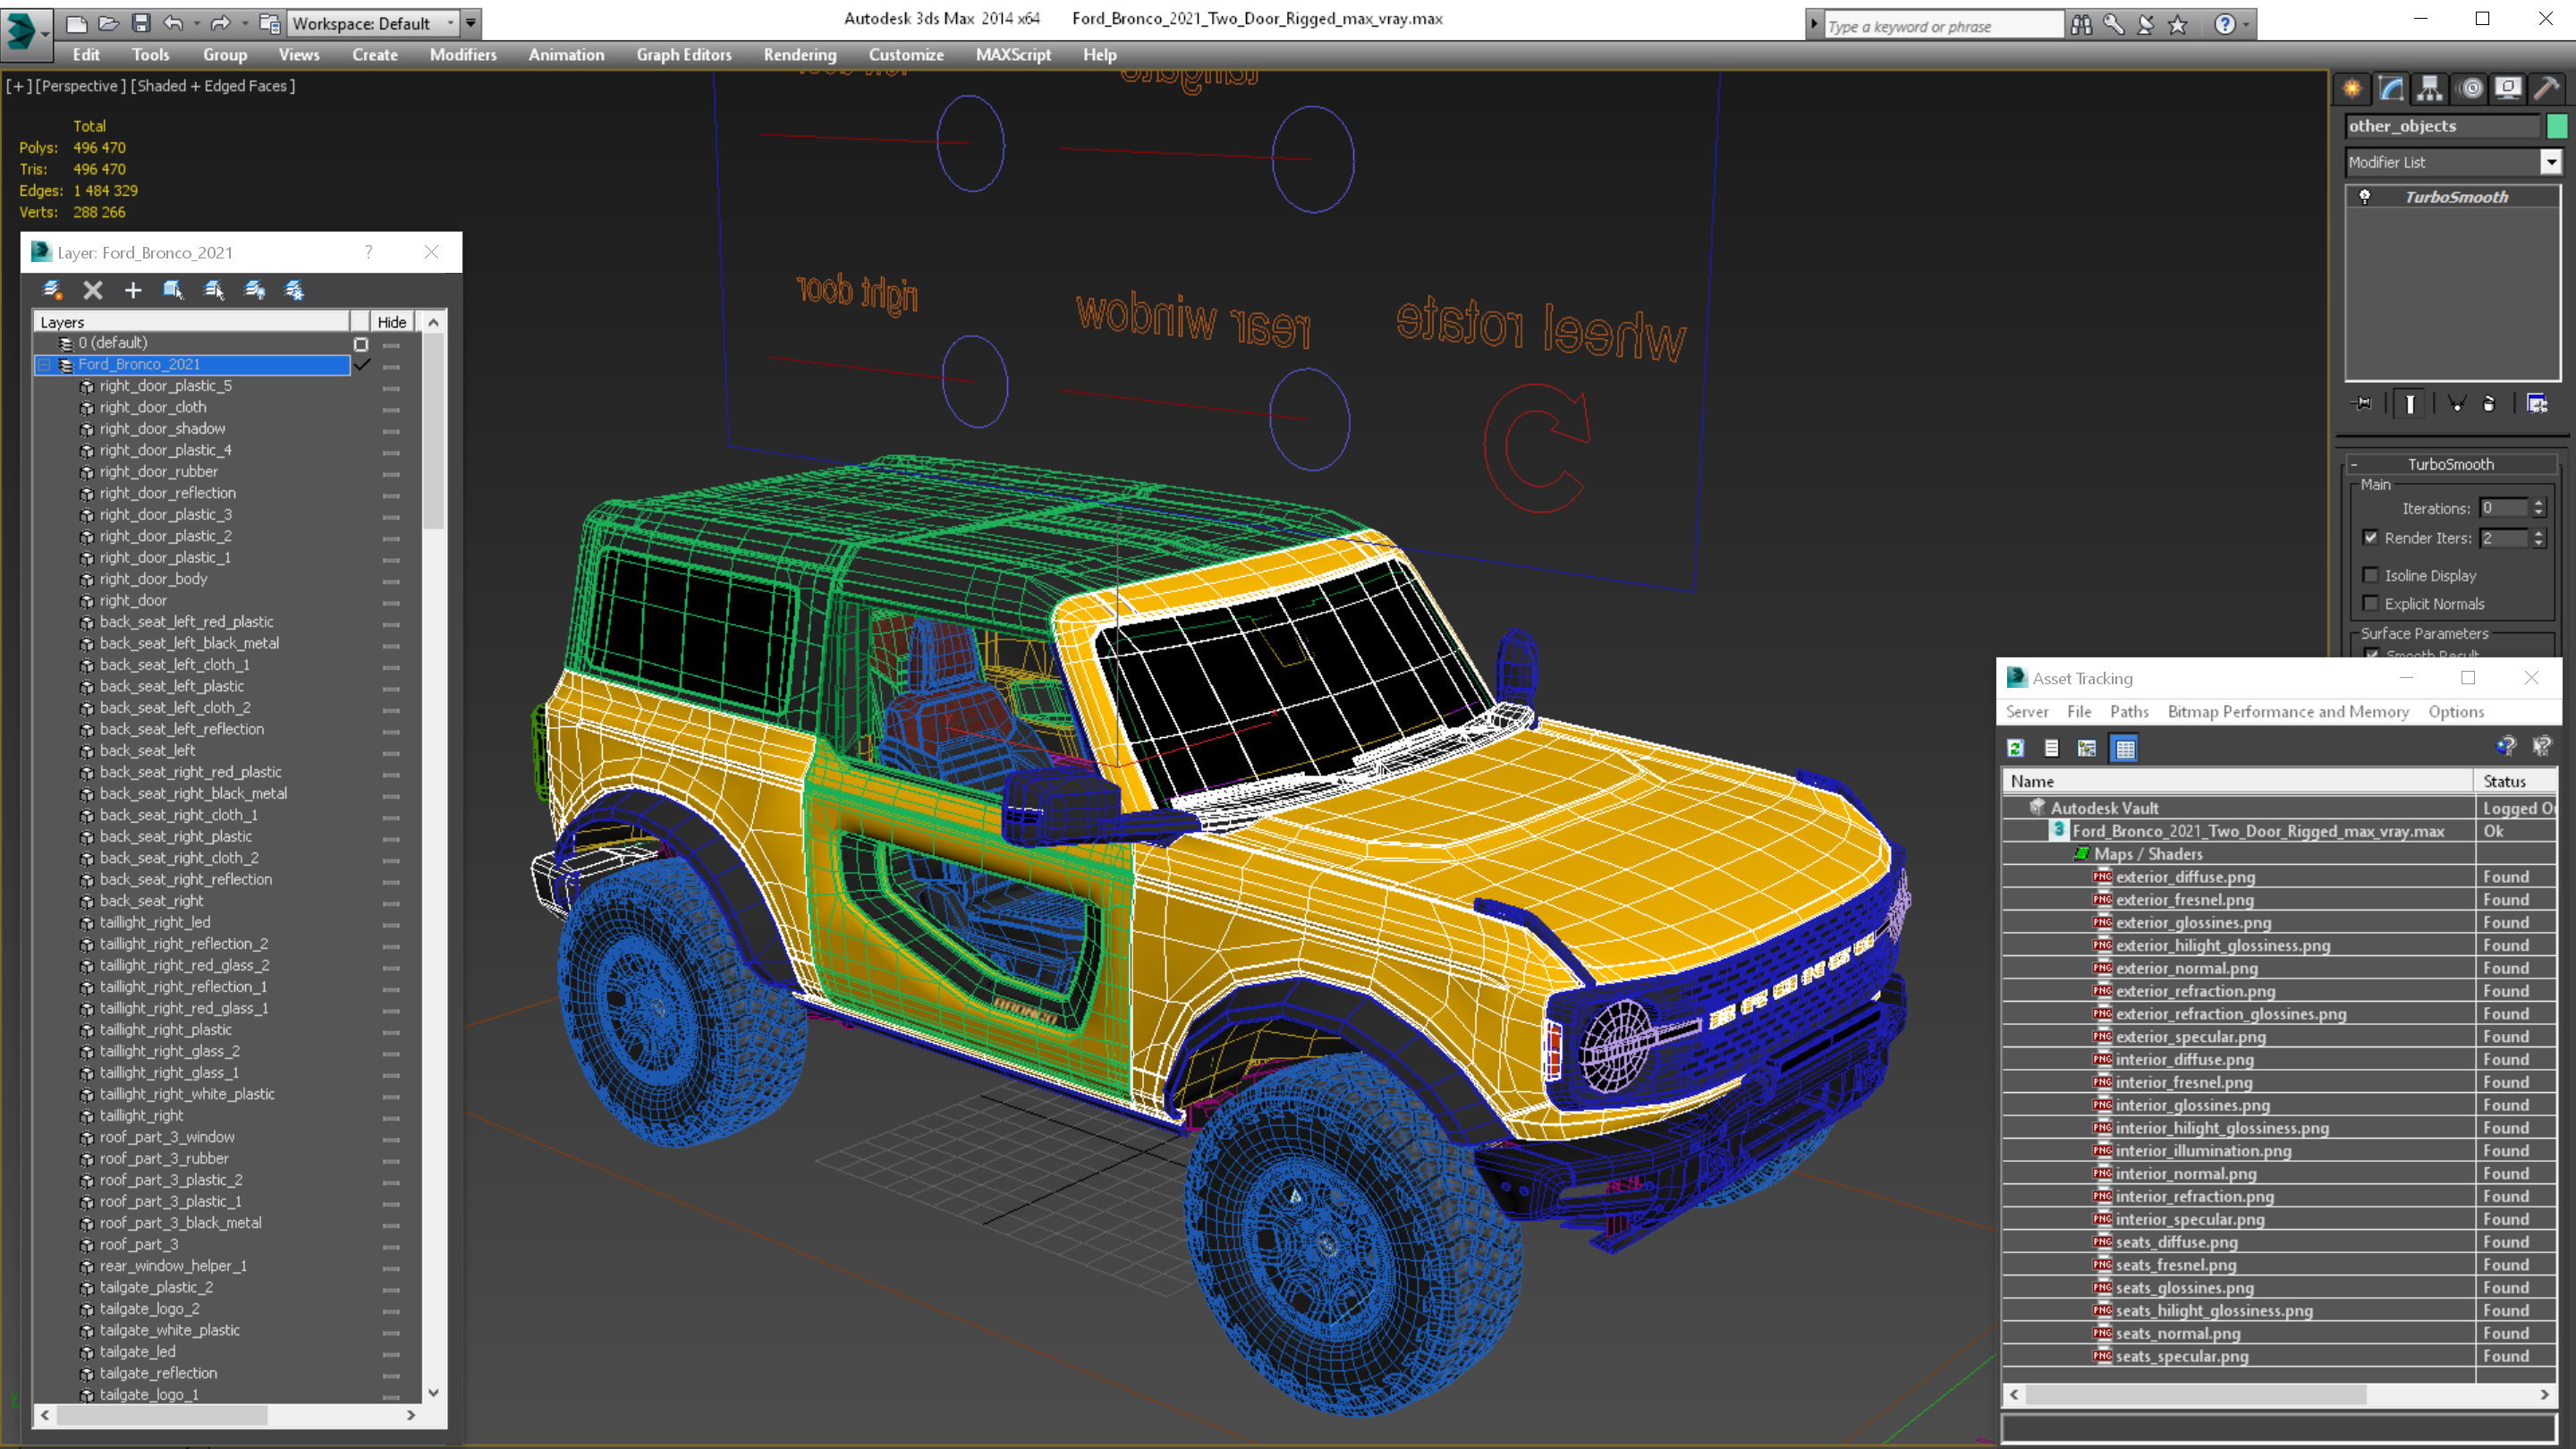Image resolution: width=2576 pixels, height=1449 pixels.
Task: Click Refresh icon in Asset Tracking toolbar
Action: 2016,748
